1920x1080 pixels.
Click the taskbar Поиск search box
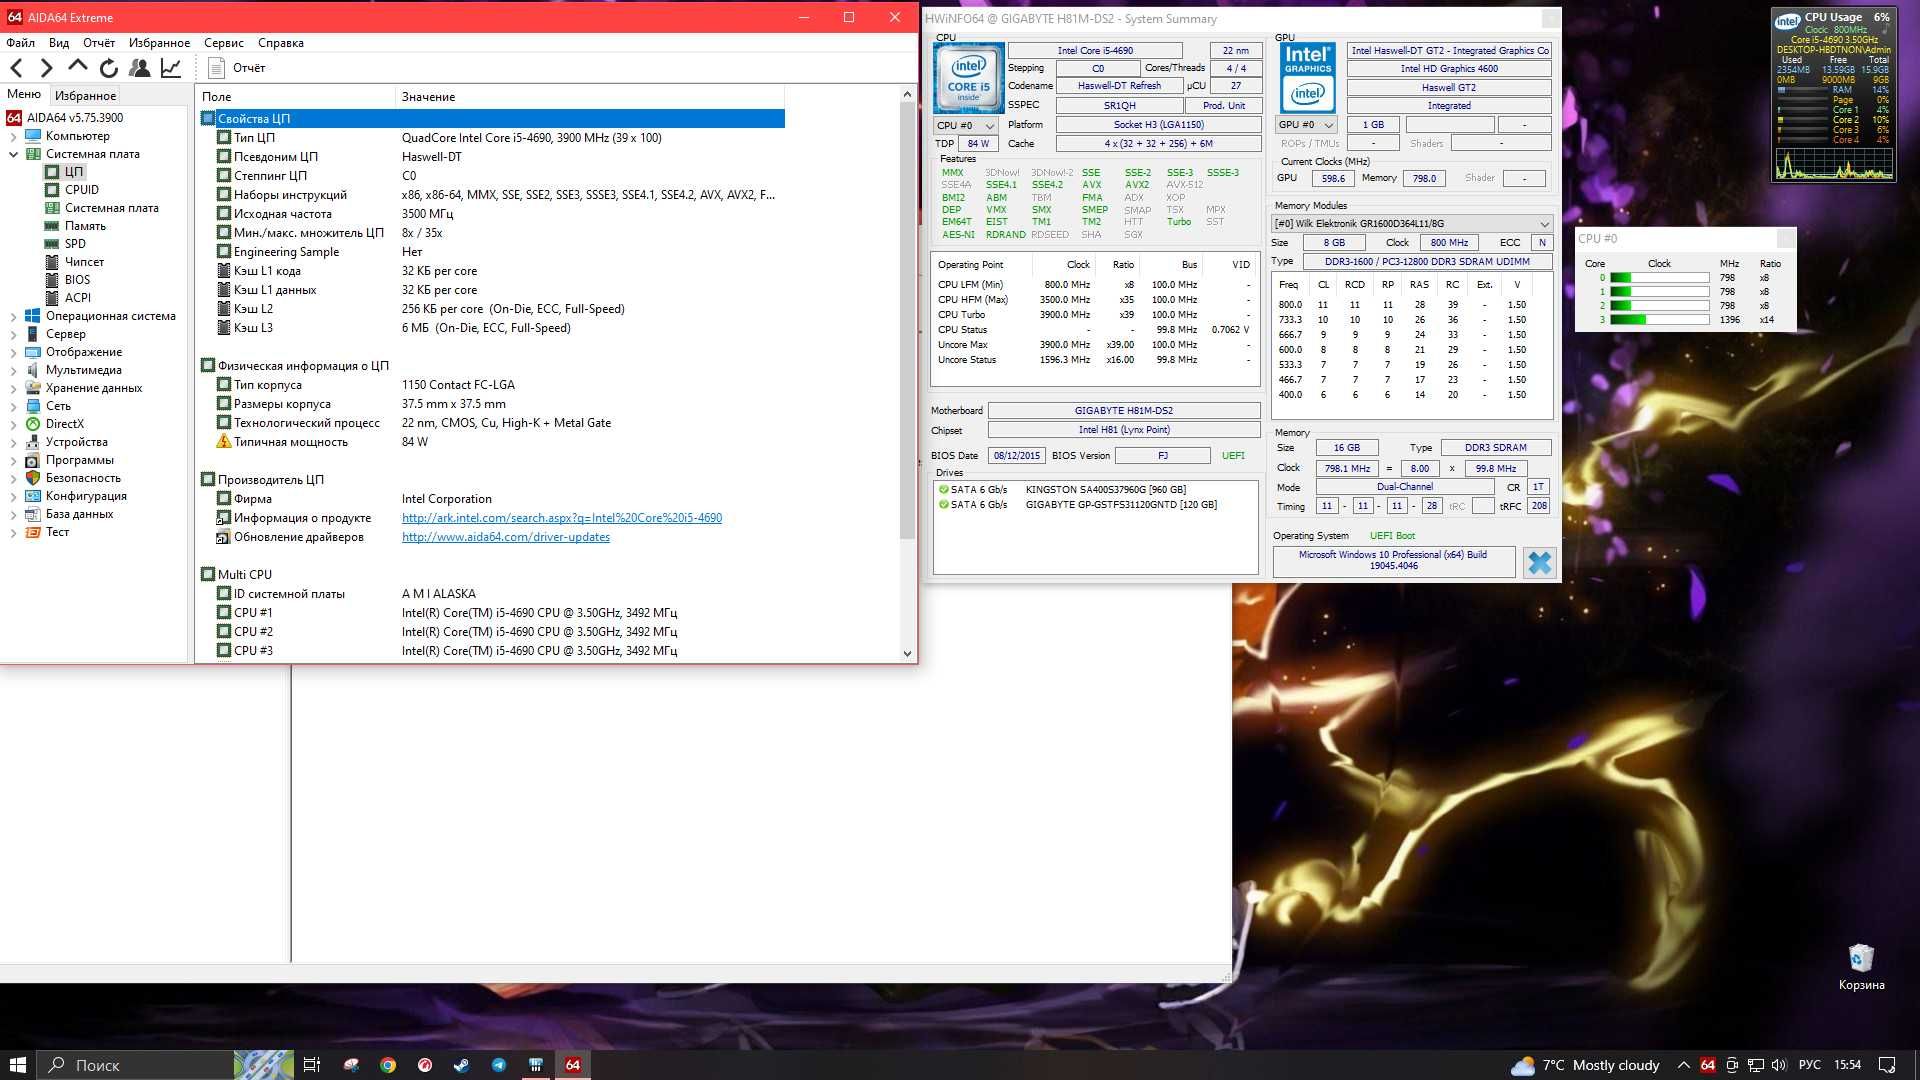[x=136, y=1065]
